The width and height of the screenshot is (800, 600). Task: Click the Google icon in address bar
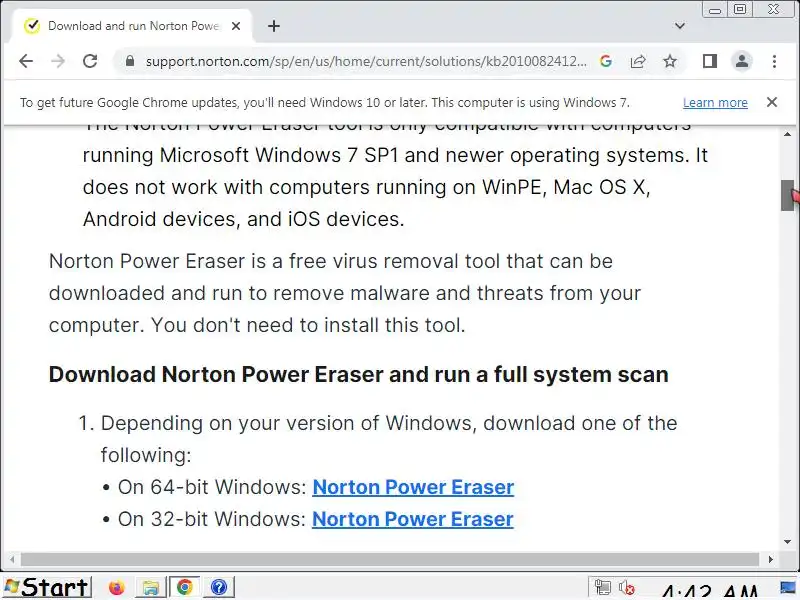[606, 61]
